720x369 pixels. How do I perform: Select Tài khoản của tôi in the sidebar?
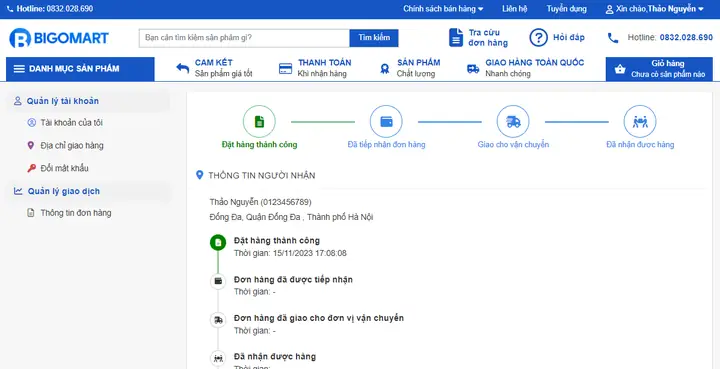tap(71, 123)
